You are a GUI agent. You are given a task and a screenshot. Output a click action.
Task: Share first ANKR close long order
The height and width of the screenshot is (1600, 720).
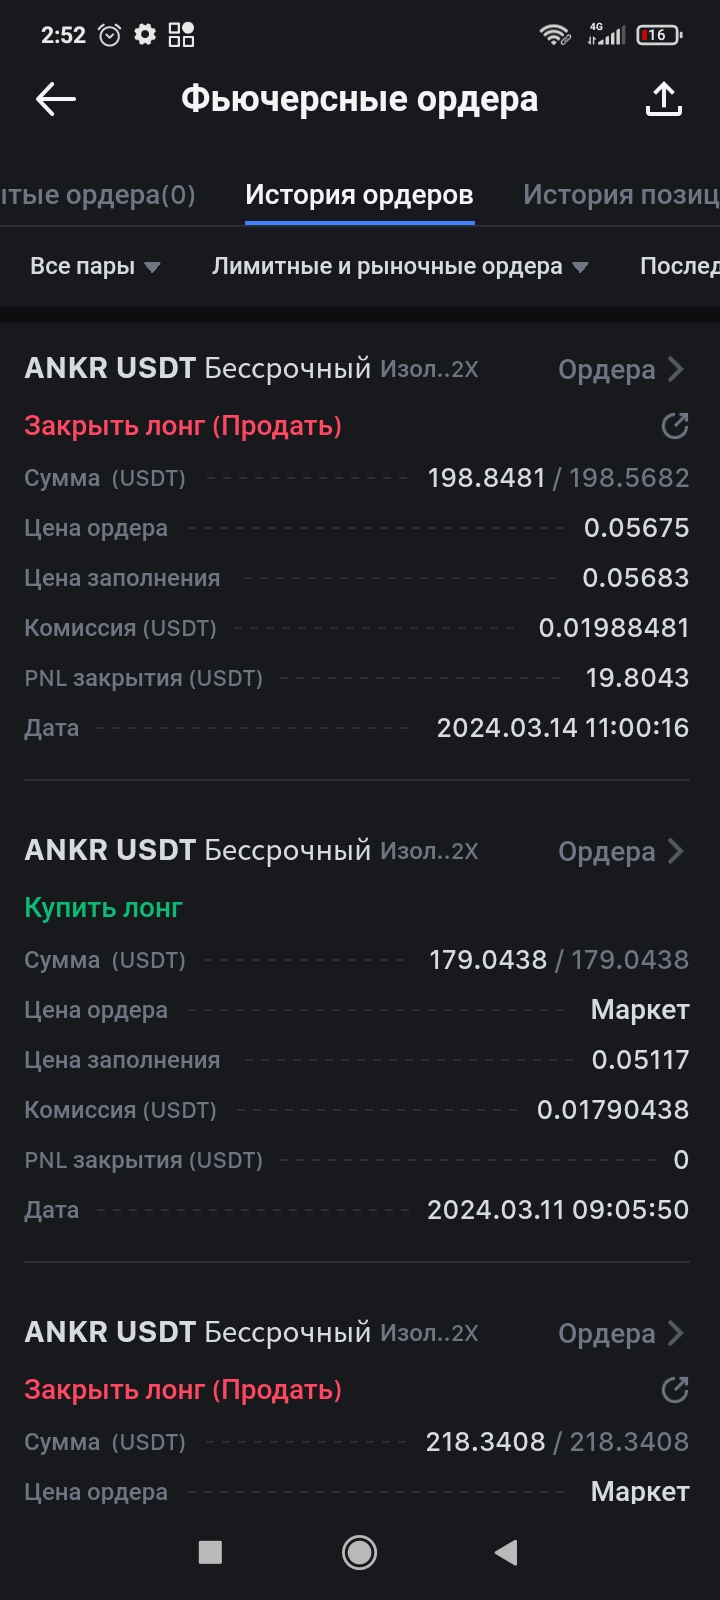coord(675,426)
